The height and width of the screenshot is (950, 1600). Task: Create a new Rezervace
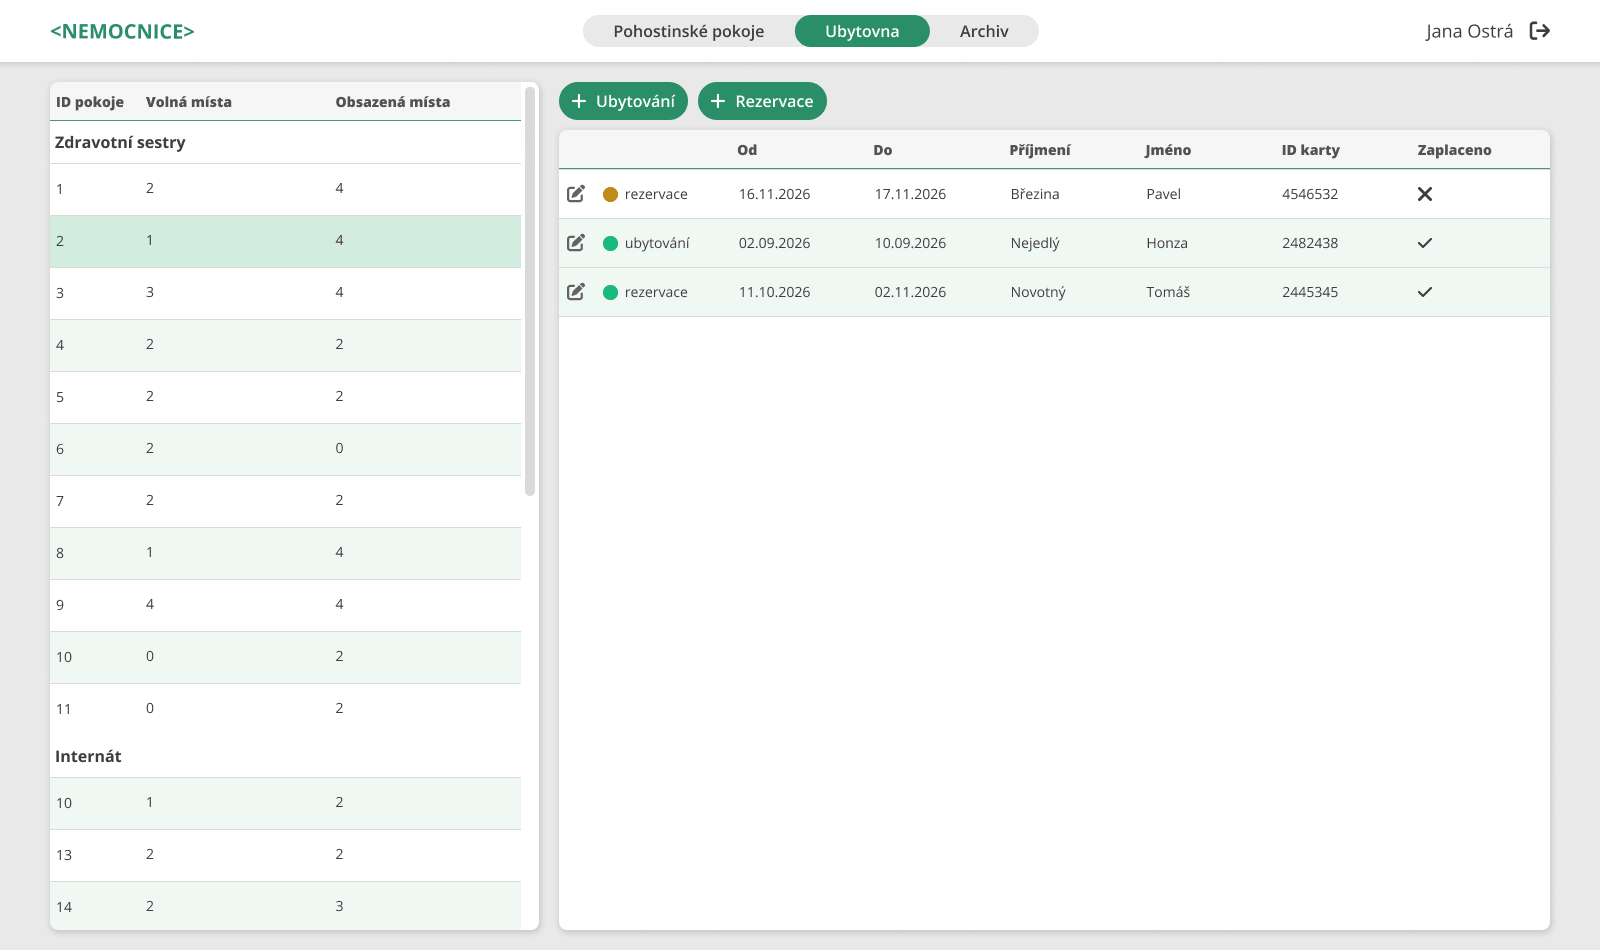coord(762,101)
